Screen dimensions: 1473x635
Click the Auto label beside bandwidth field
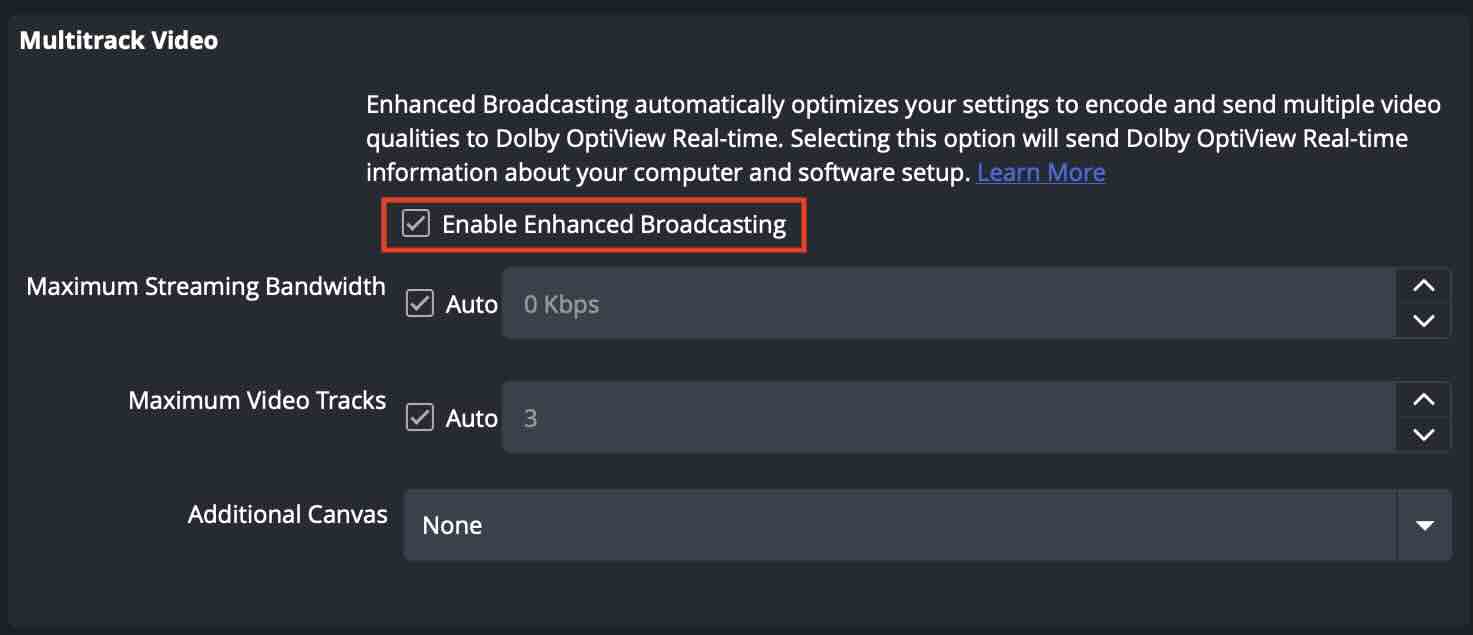472,304
